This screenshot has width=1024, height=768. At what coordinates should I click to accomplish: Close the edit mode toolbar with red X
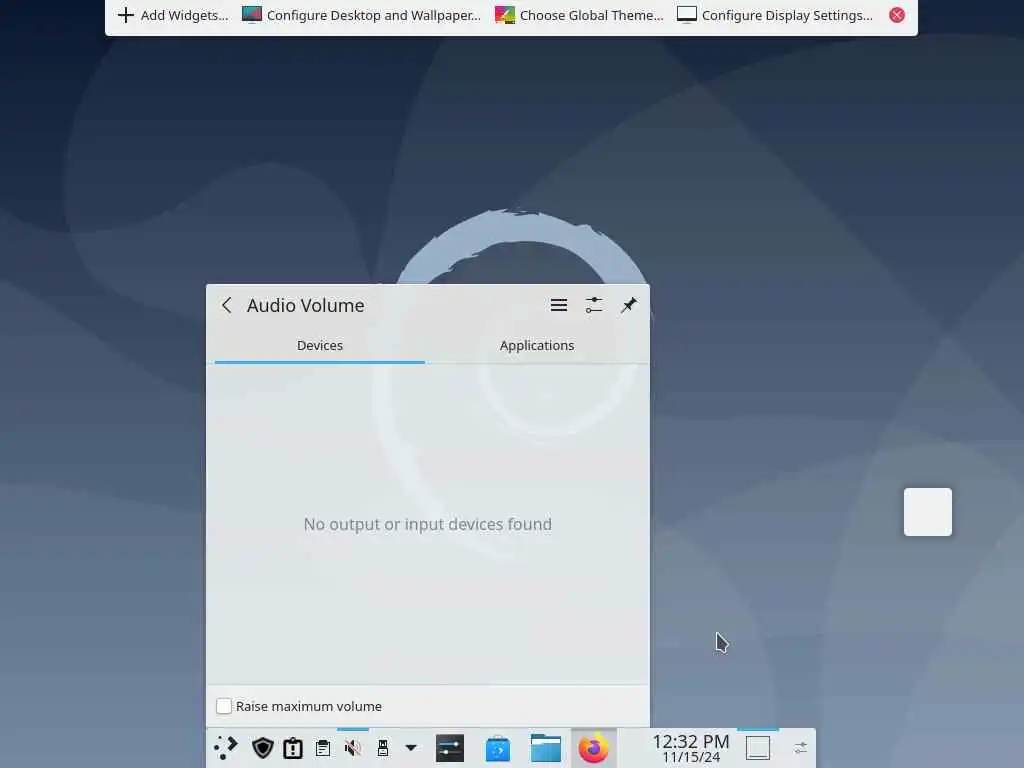[897, 15]
